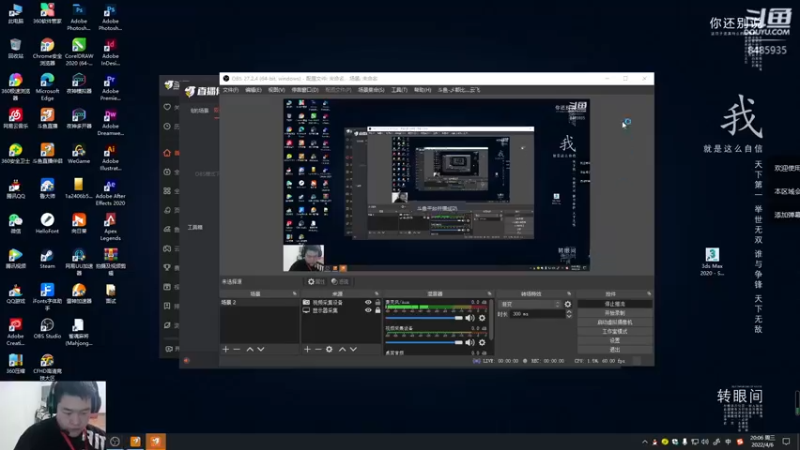Open the notification center in the system tray
Viewport: 800px width, 450px height.
point(786,441)
